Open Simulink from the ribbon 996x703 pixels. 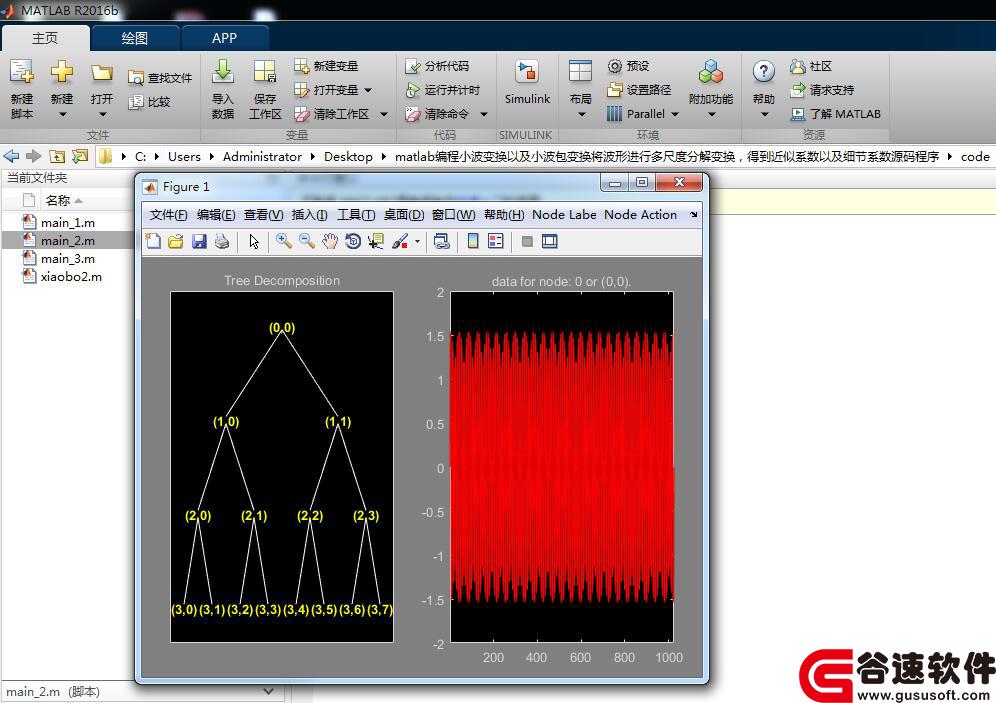click(527, 83)
